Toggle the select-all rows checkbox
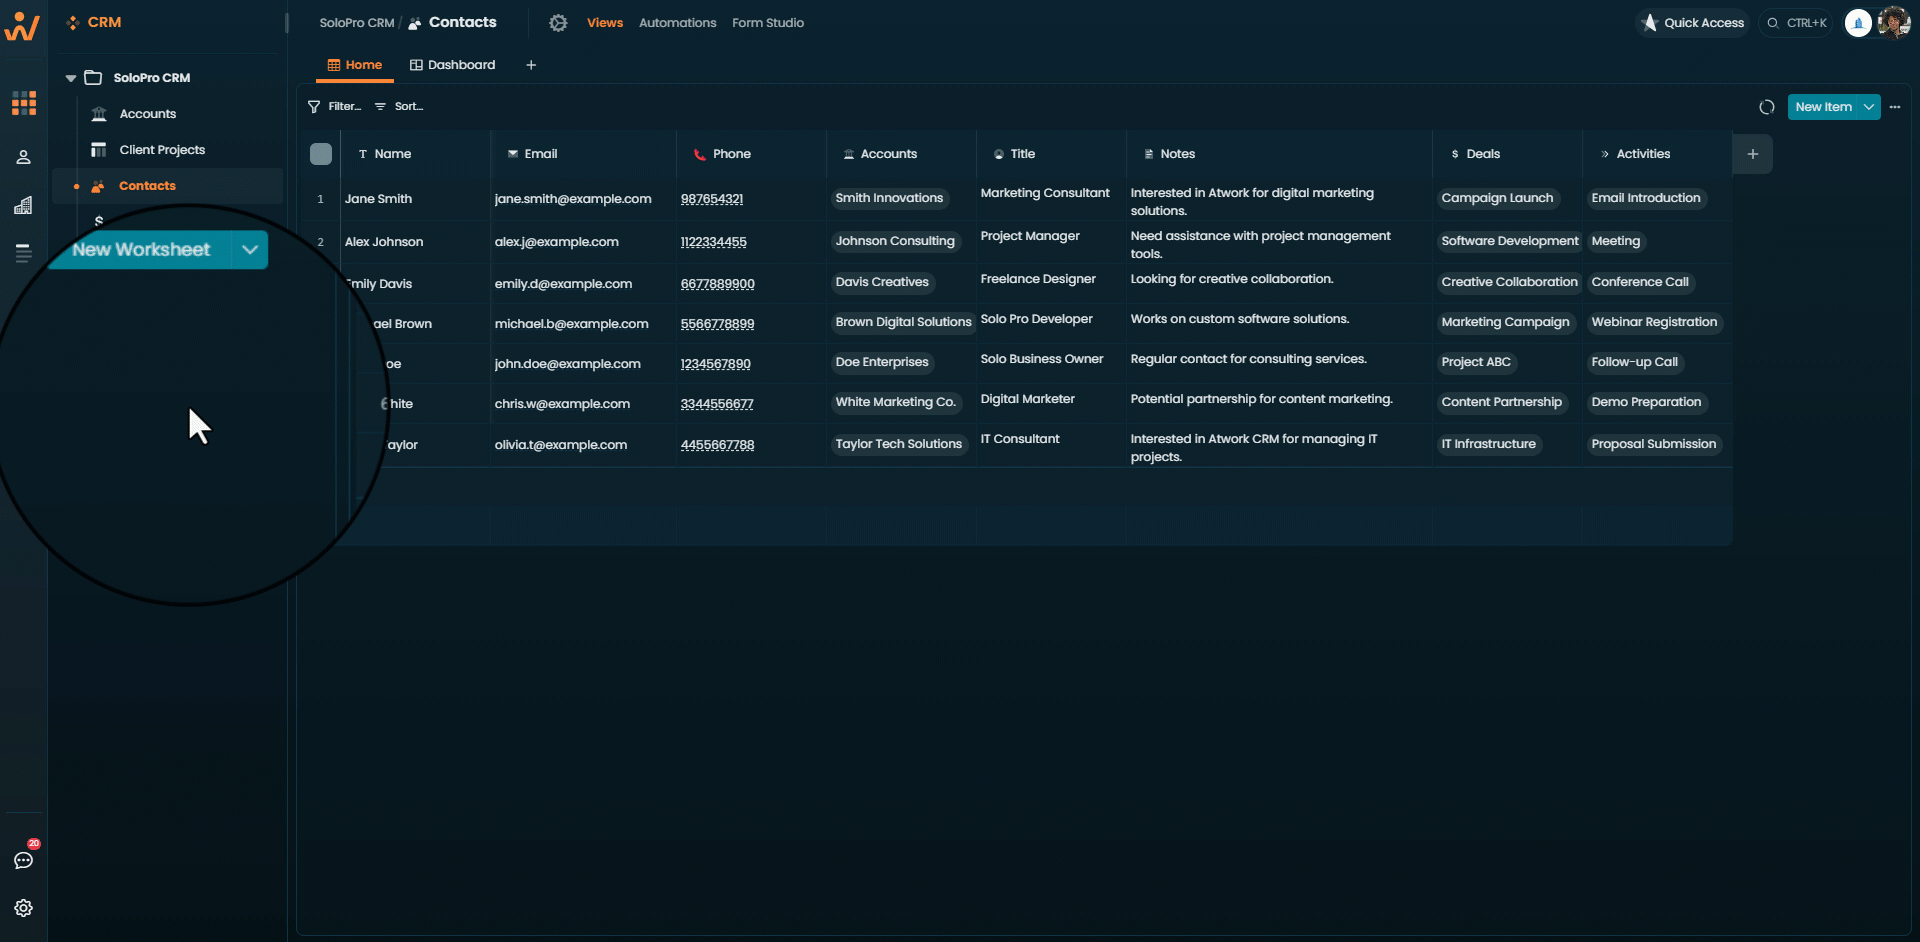Image resolution: width=1920 pixels, height=942 pixels. (x=321, y=154)
